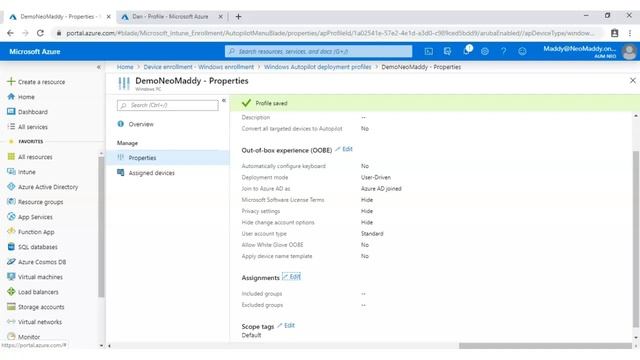Go to Device enrollment breadcrumb
Viewport: 640px width, 360px height.
coord(198,67)
